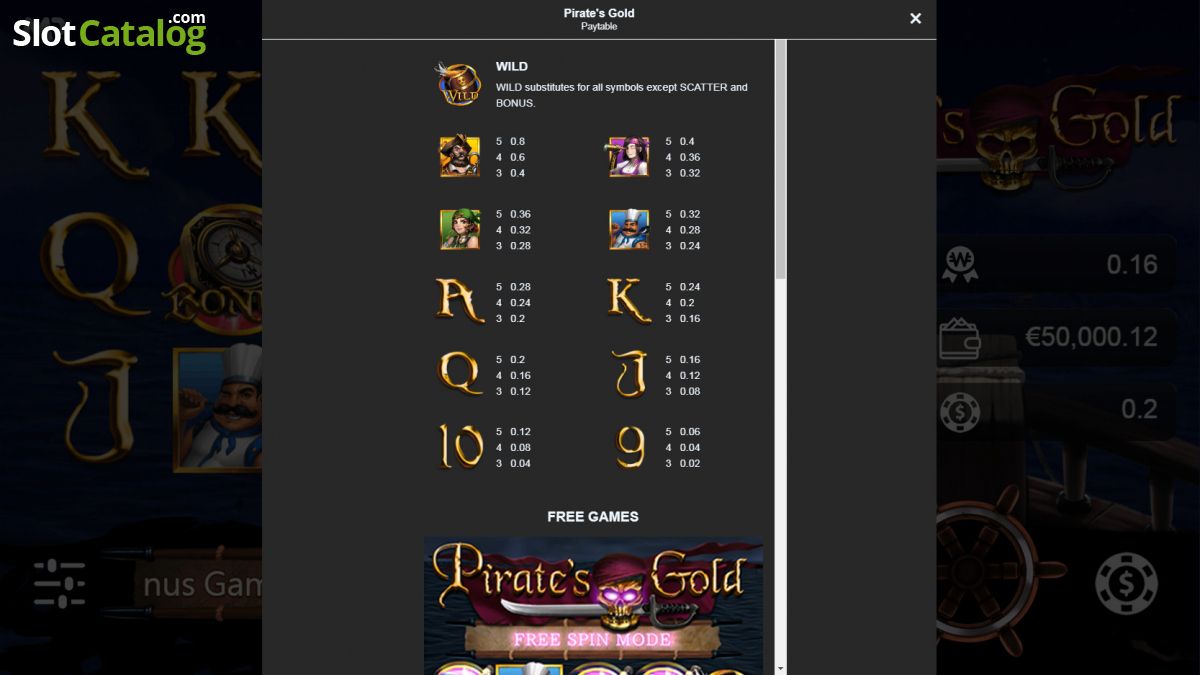Click the golden letter J symbol

(629, 374)
